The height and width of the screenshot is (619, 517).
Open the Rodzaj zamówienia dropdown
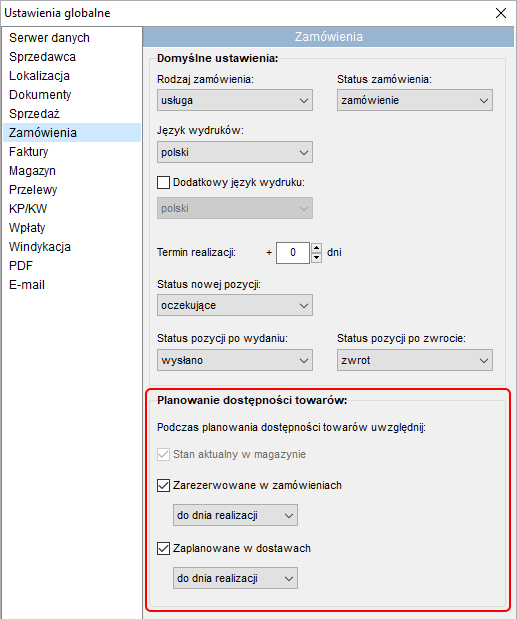(235, 100)
